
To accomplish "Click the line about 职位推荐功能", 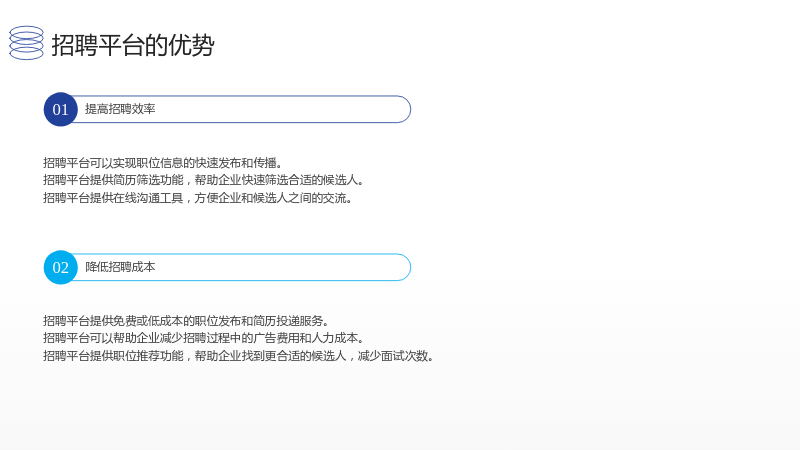I will click(239, 356).
